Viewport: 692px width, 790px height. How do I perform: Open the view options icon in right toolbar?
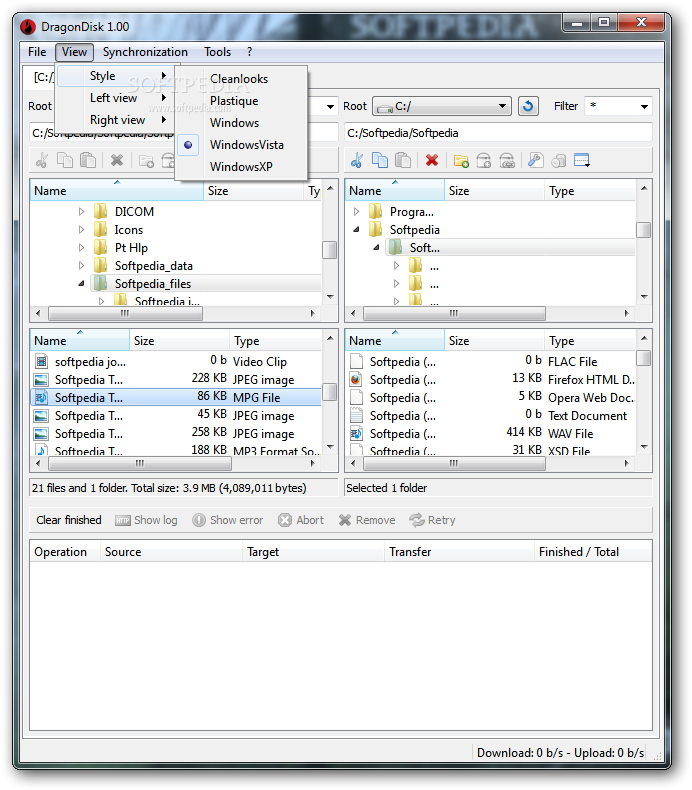pos(582,160)
